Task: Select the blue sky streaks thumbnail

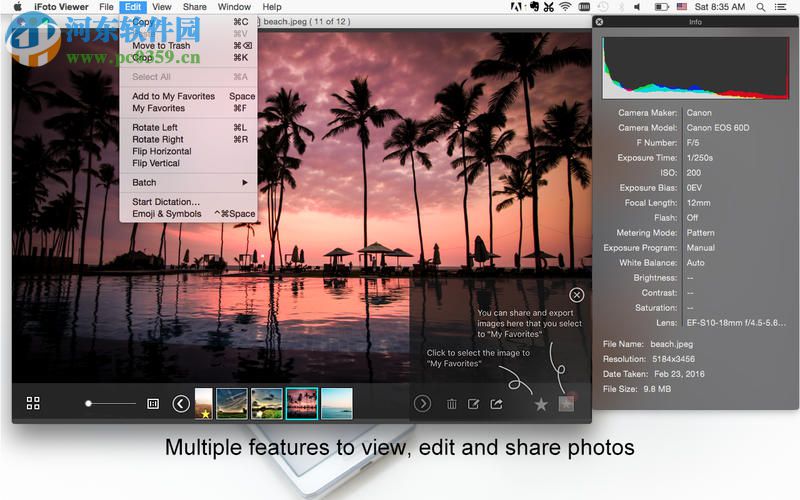Action: click(232, 404)
